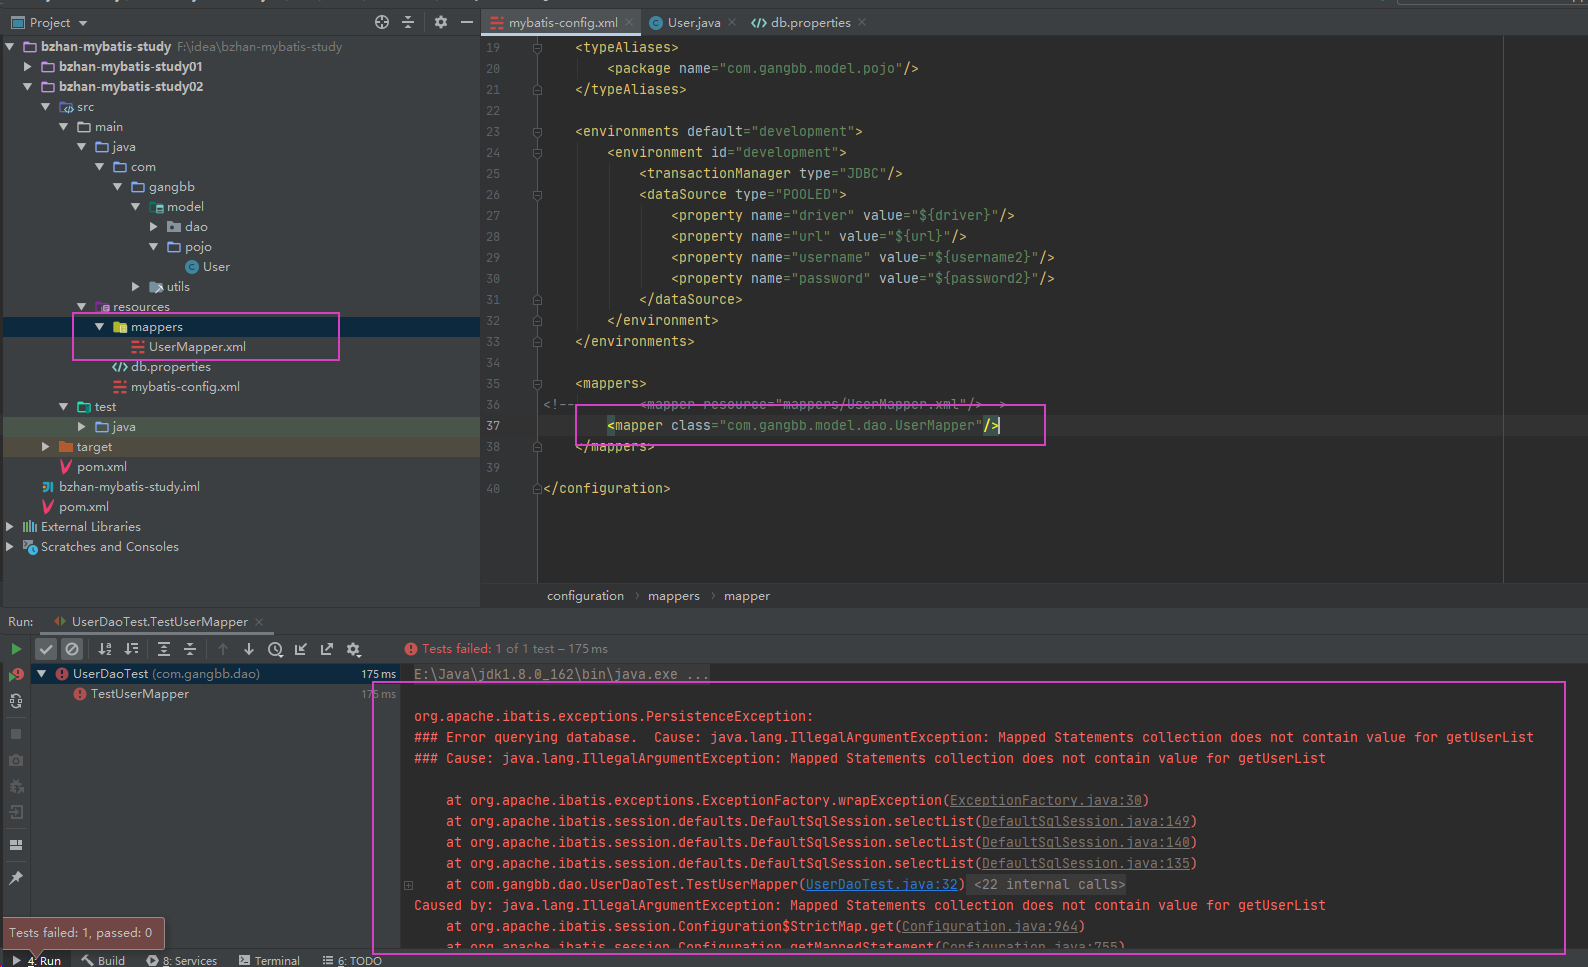Follow DefaultSqlSession.java:149 link
Viewport: 1588px width, 967px height.
pos(1085,821)
